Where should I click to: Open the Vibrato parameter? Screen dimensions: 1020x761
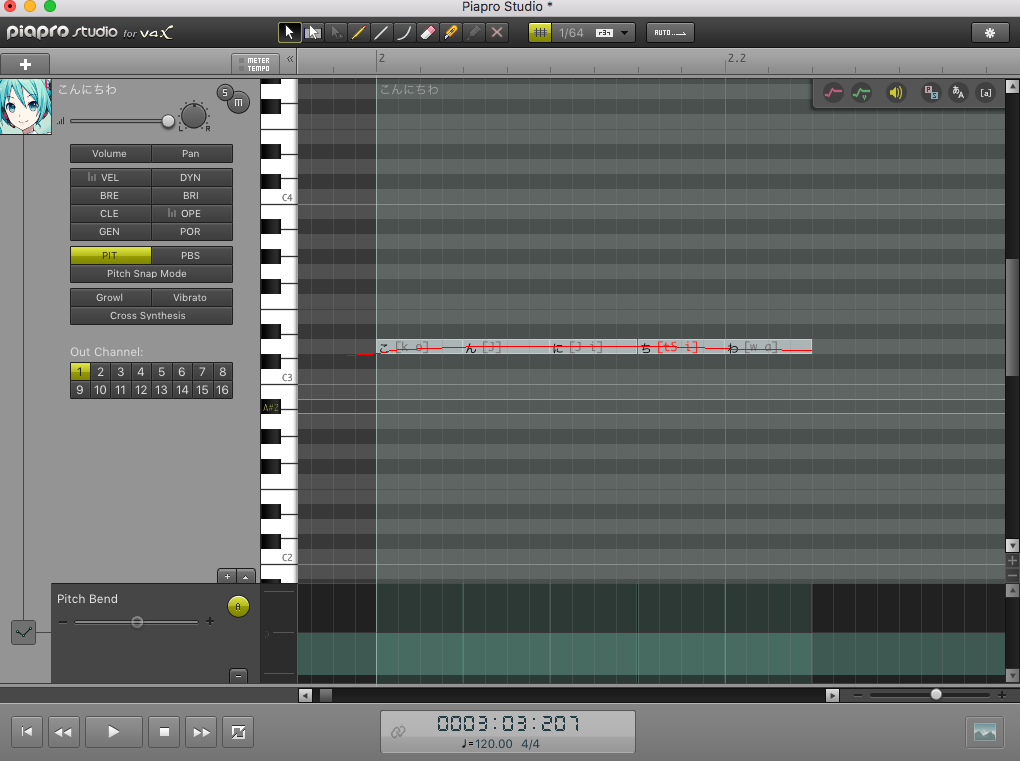tap(191, 297)
